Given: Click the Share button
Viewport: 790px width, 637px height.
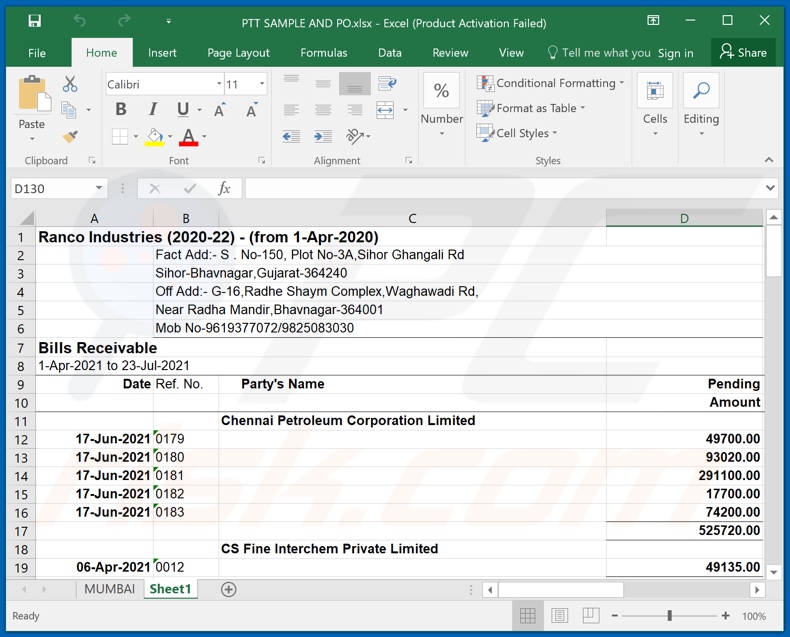Looking at the screenshot, I should coord(743,52).
